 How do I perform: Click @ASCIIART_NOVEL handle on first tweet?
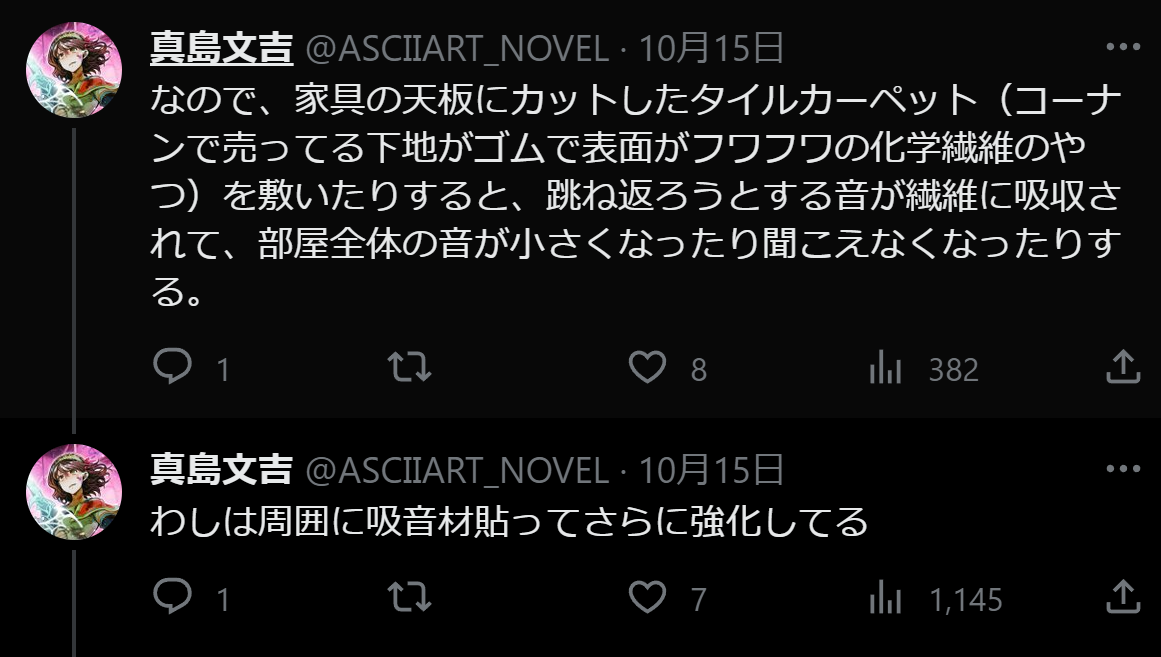456,48
